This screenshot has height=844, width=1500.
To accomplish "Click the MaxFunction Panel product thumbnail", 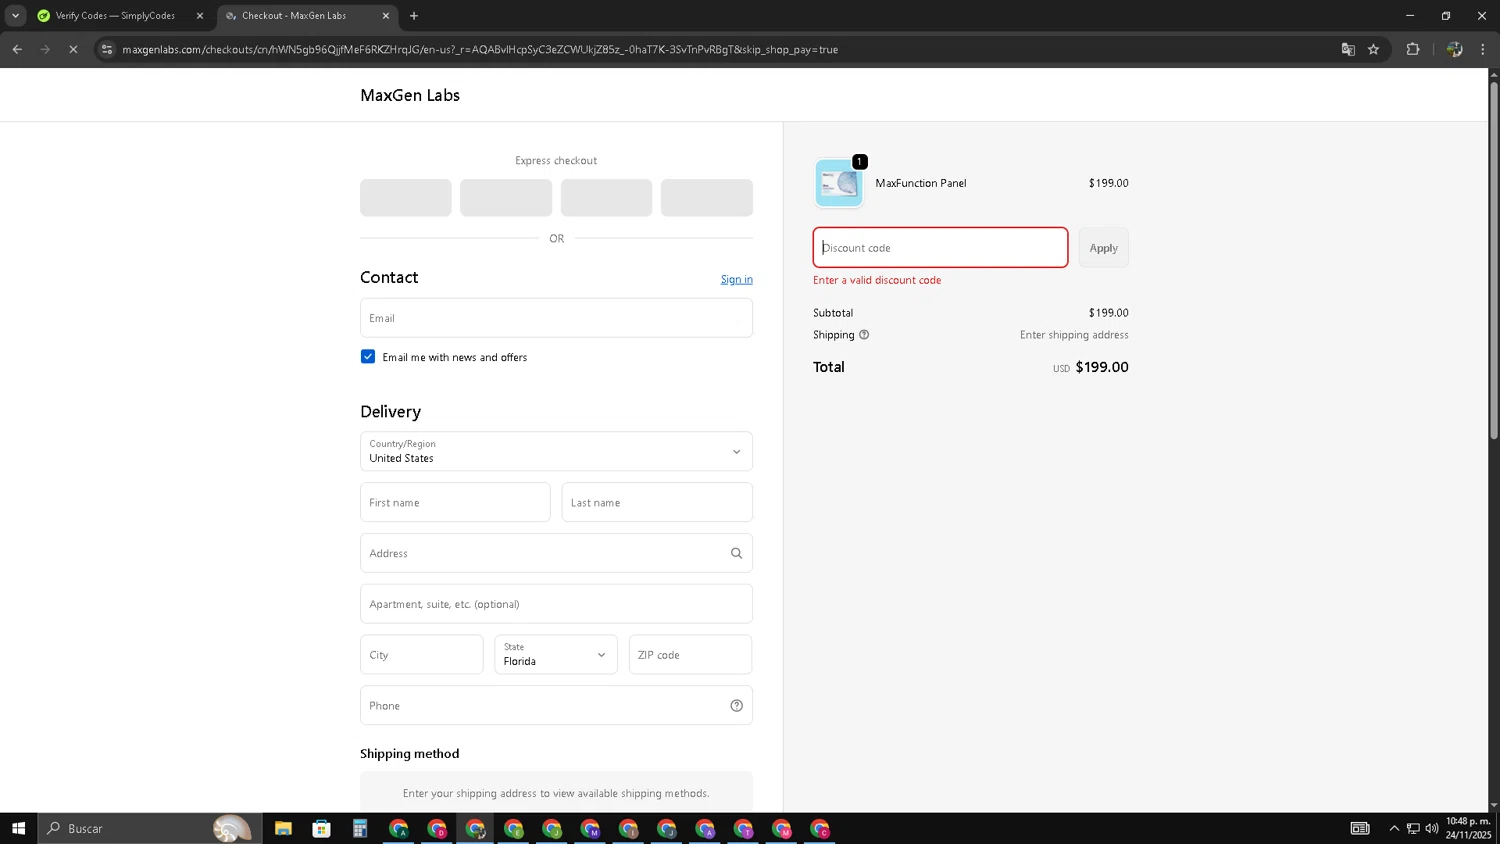I will [x=839, y=183].
